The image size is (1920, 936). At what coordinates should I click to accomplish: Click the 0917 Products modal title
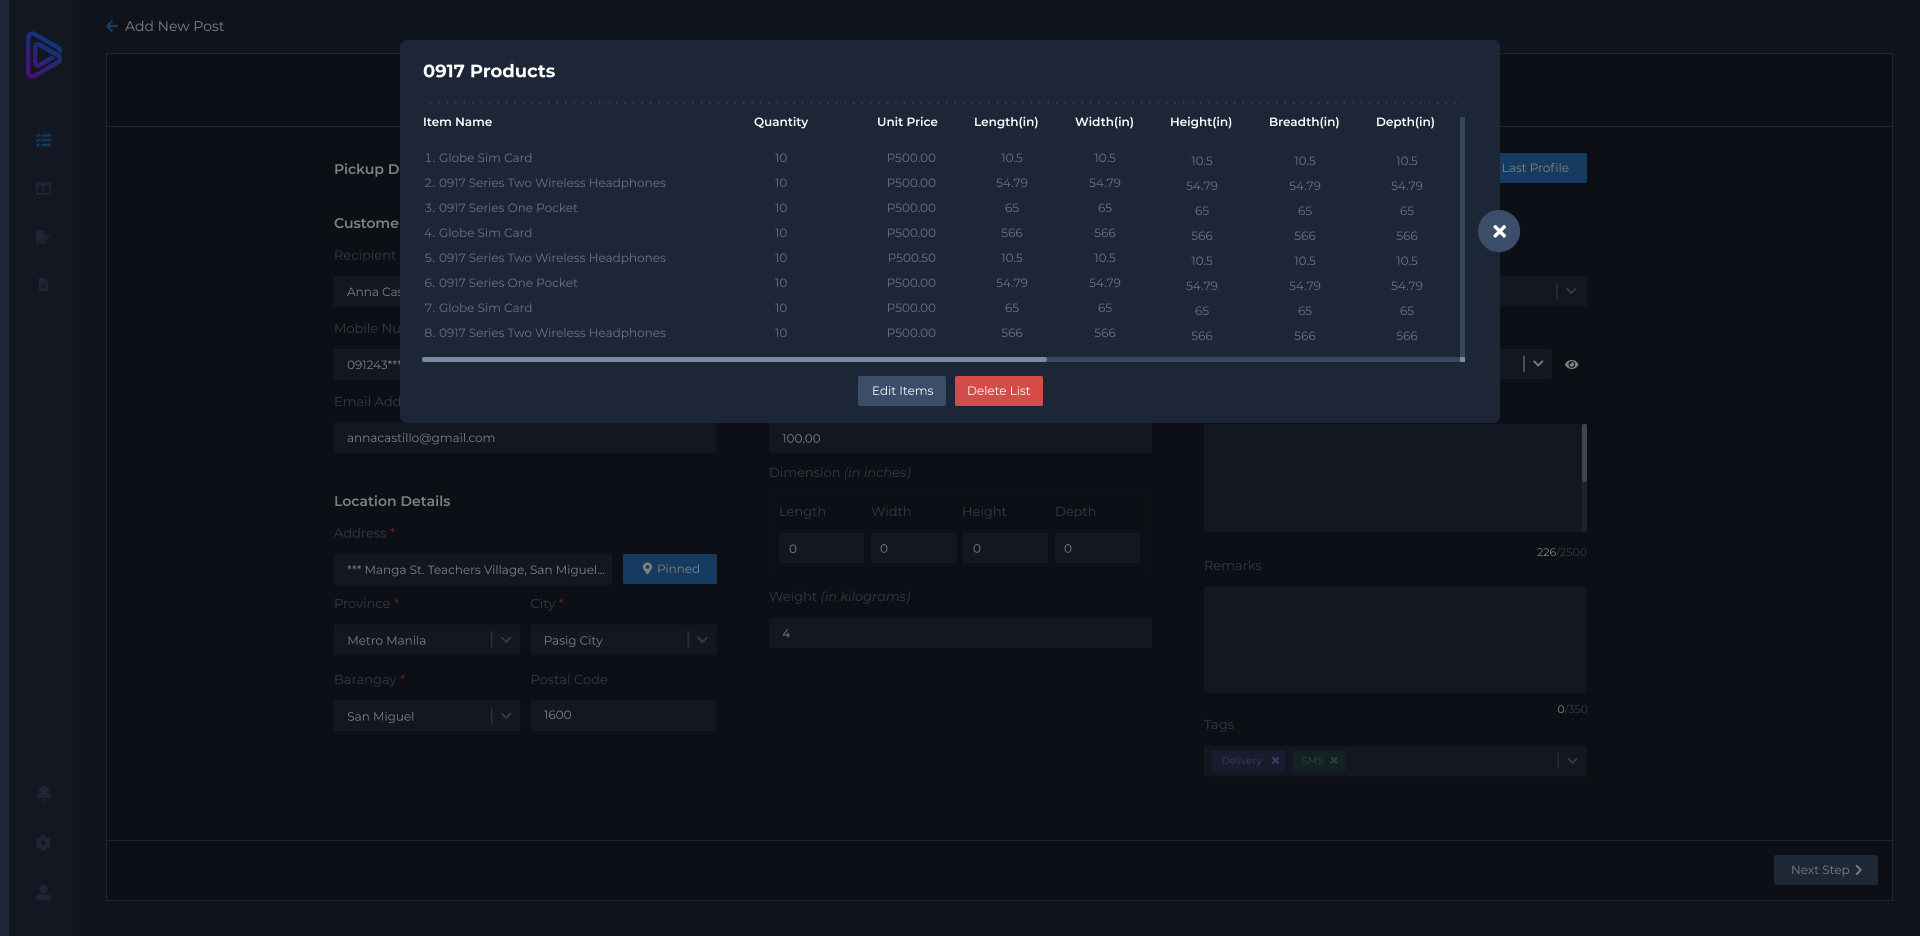pos(489,71)
